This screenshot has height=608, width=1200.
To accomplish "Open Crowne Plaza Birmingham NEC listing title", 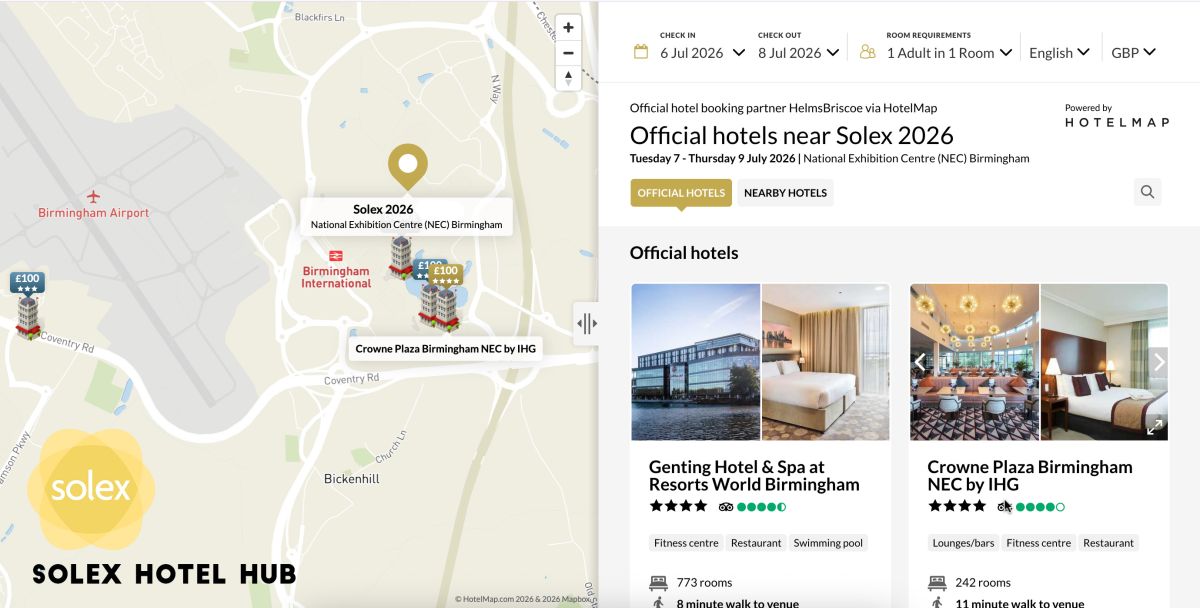I will coord(1030,476).
